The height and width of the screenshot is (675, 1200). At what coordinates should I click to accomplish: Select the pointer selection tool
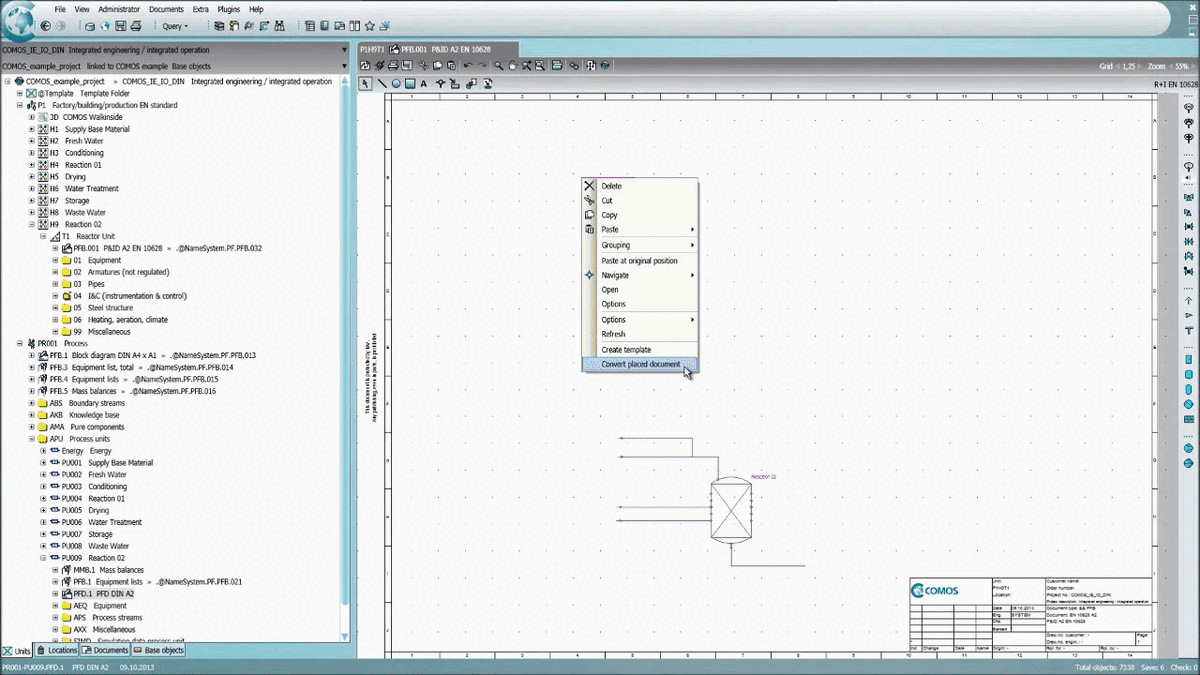click(366, 83)
